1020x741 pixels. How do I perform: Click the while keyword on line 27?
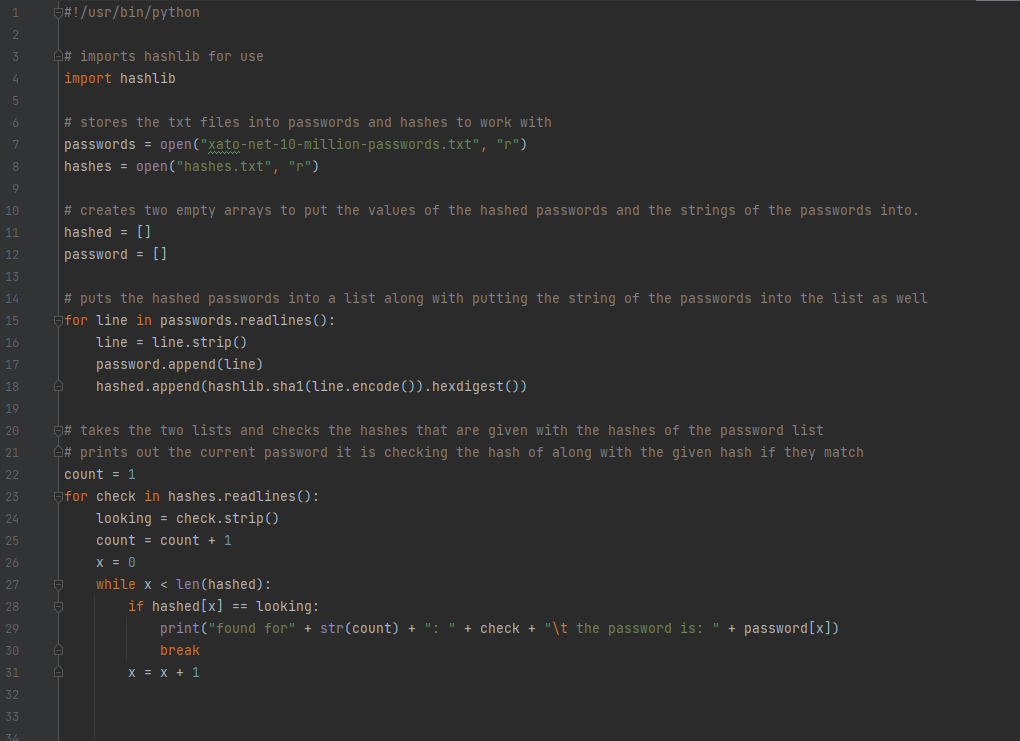click(x=116, y=584)
